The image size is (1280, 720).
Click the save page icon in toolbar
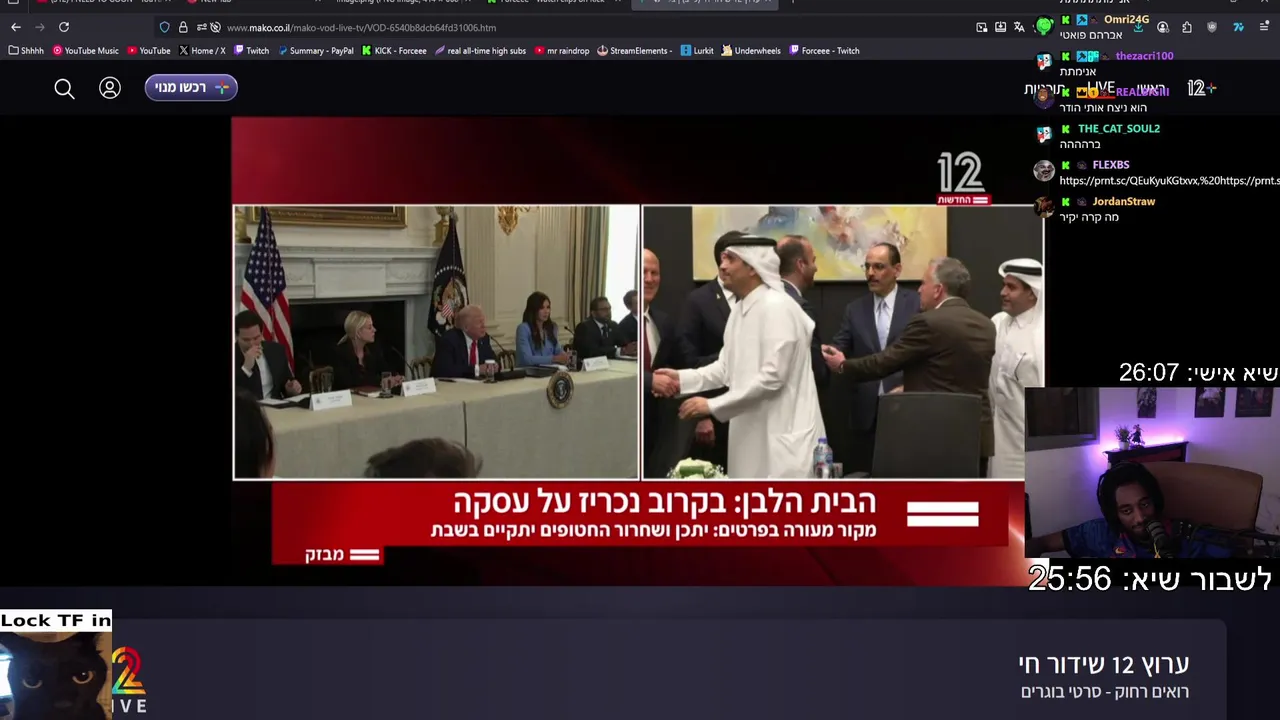pos(1000,27)
